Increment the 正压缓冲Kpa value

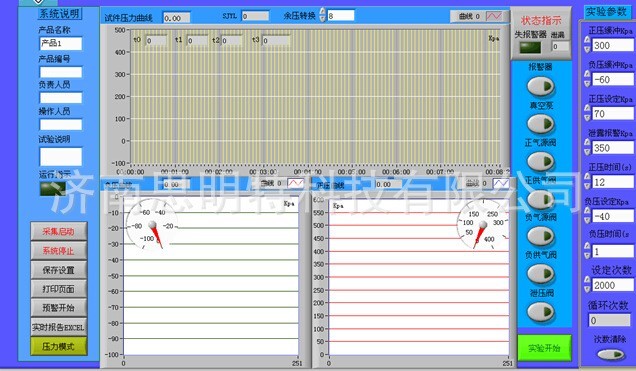point(587,40)
